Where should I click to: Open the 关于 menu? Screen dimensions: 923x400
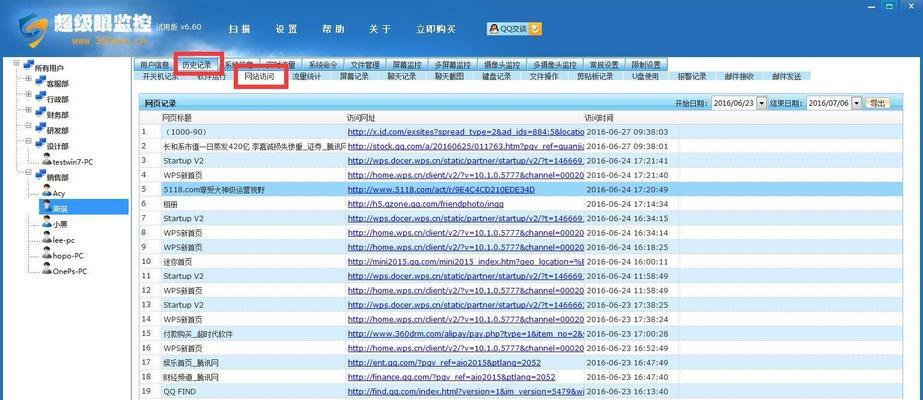tap(380, 29)
